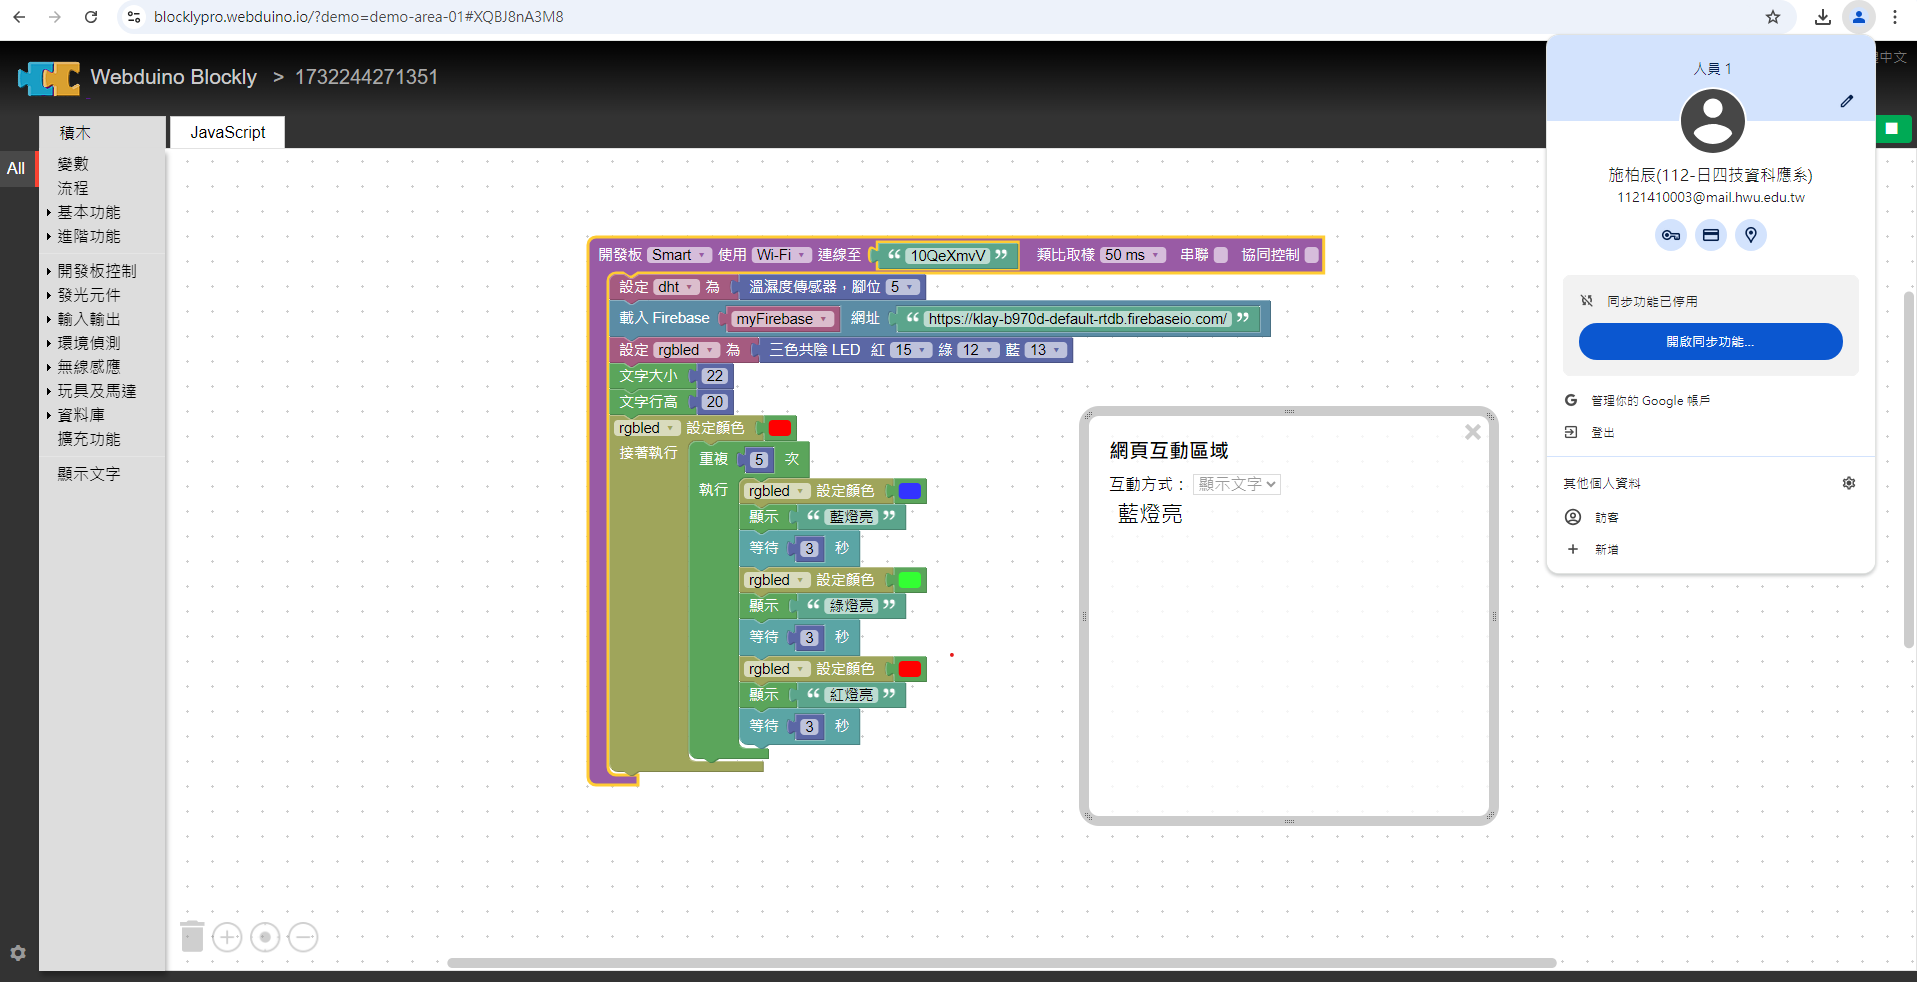The image size is (1917, 982).
Task: Click the 開啟同步功能 button
Action: [x=1710, y=342]
